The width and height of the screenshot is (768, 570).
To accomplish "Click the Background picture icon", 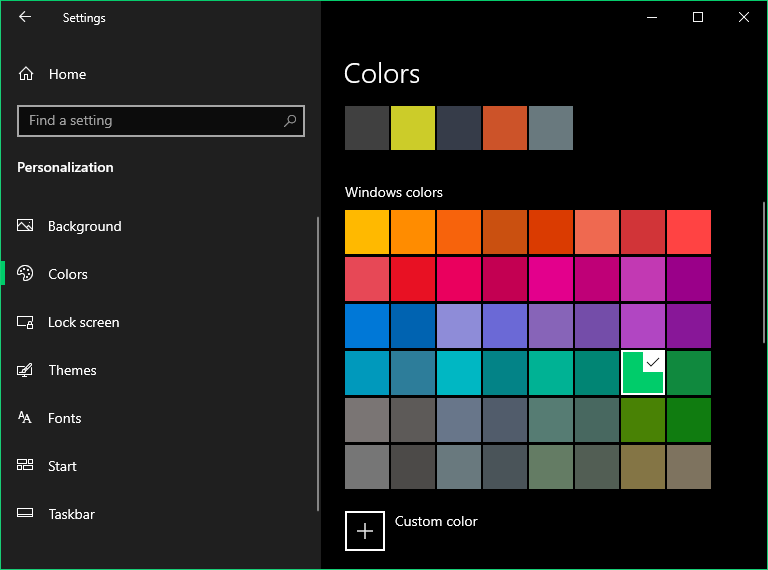I will coord(26,226).
